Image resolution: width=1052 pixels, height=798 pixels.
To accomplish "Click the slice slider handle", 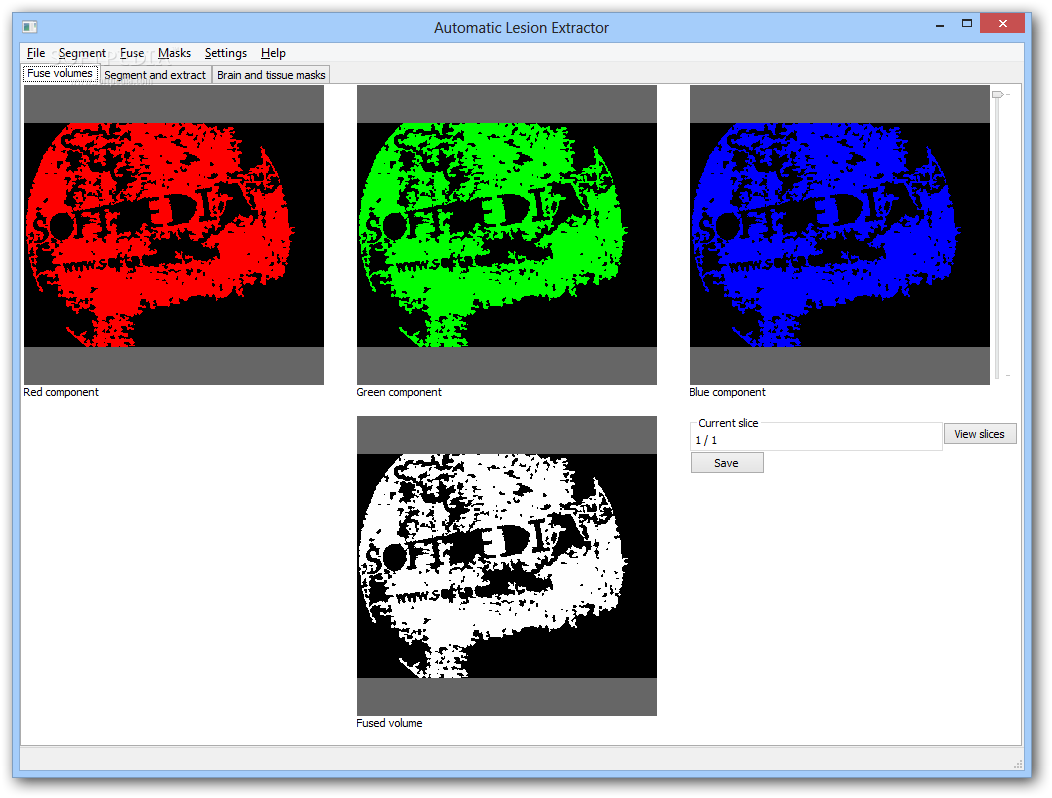I will tap(998, 95).
